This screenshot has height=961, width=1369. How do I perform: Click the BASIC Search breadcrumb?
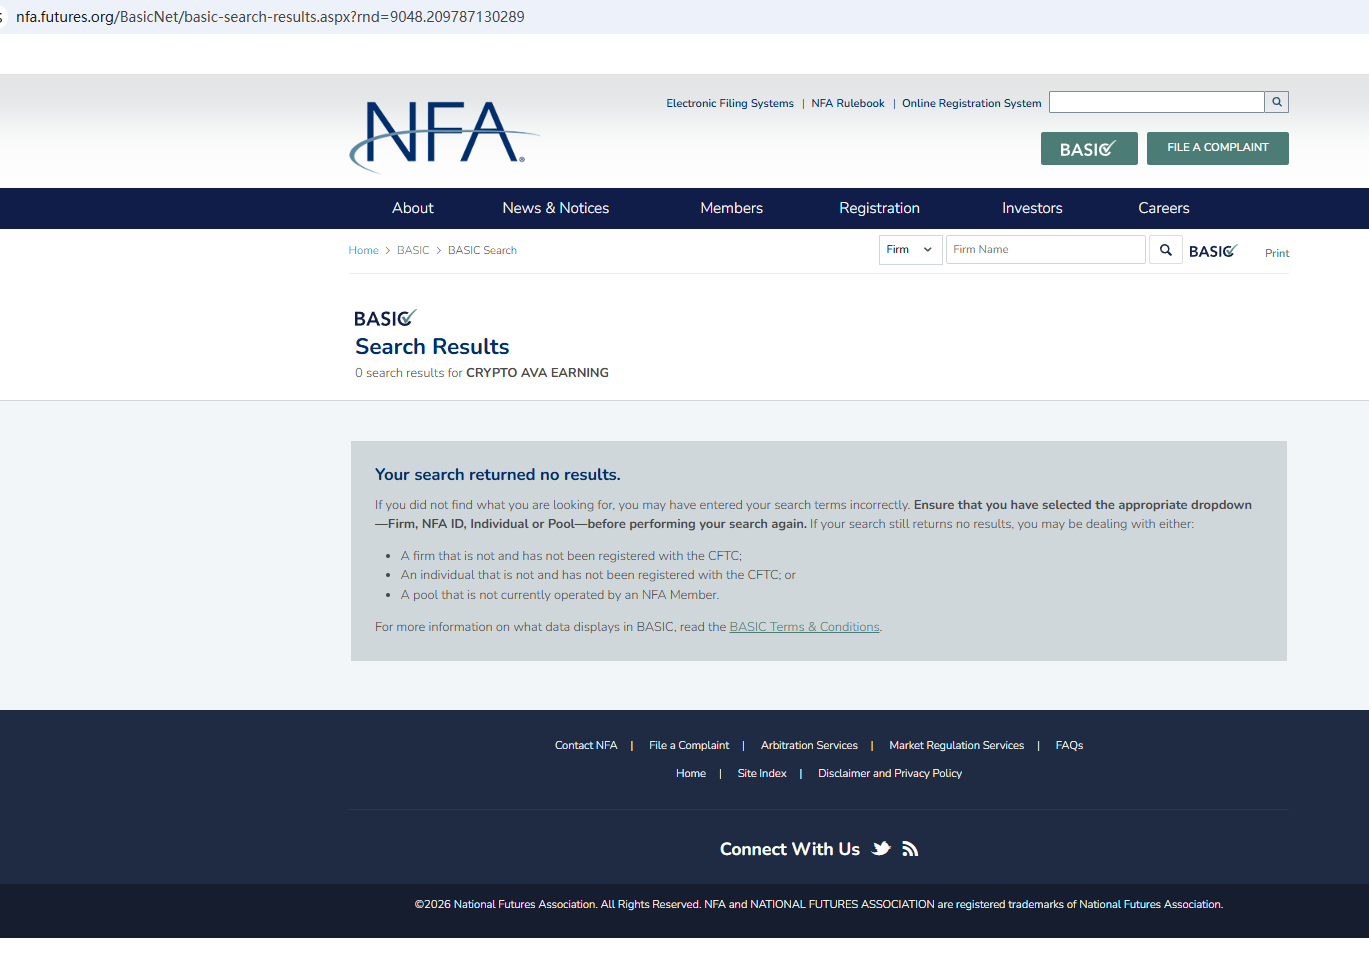(483, 251)
